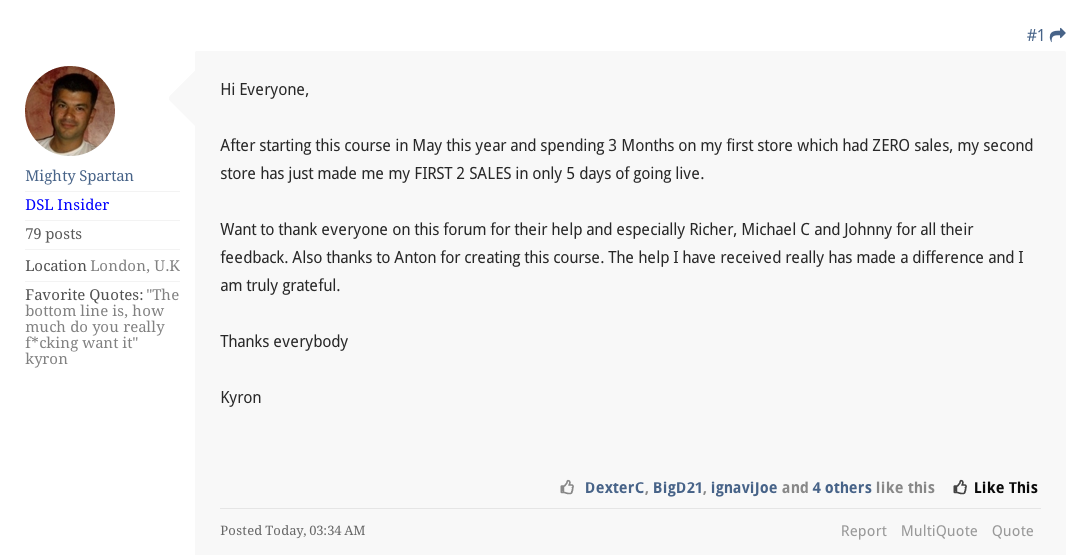Viewport: 1087px width, 555px height.
Task: Click the Location London, U.K field
Action: click(x=103, y=266)
